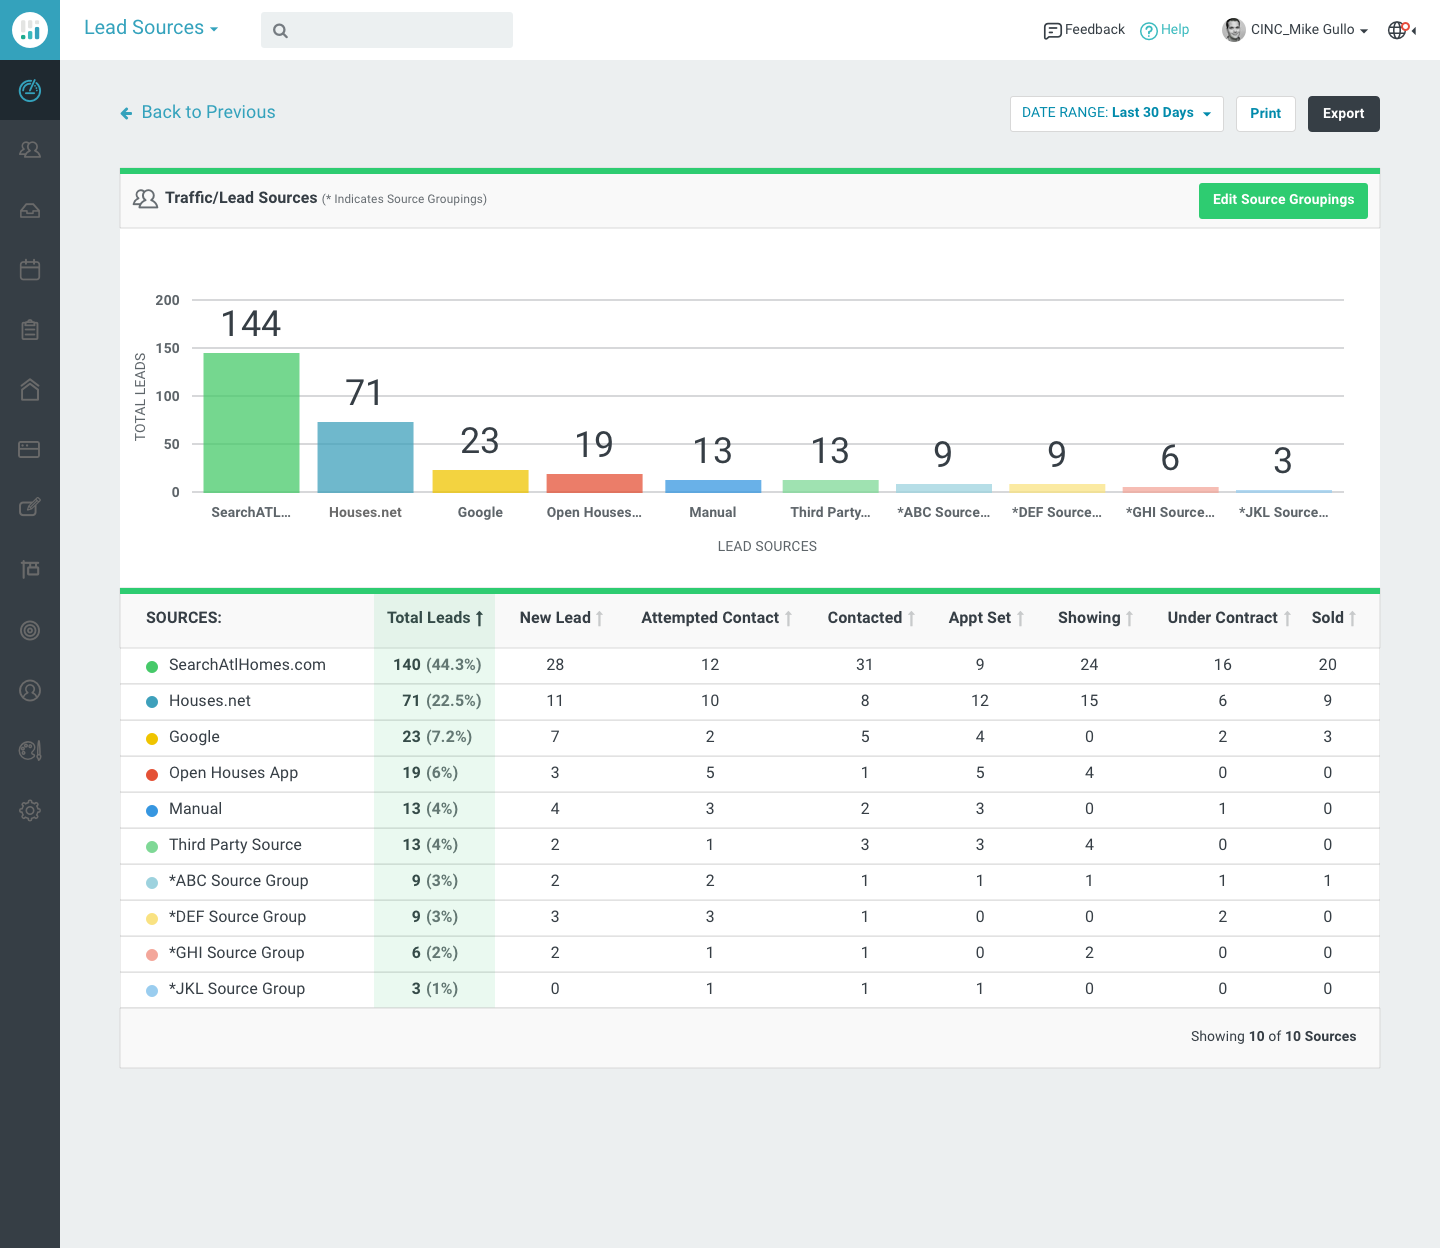The height and width of the screenshot is (1248, 1440).
Task: Click the *JKL Source chart axis label
Action: 1283,512
